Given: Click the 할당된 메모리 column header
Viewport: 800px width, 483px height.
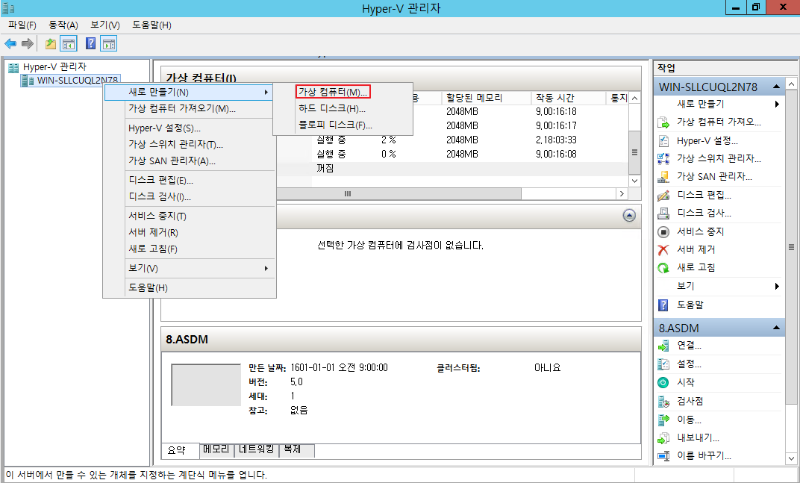Looking at the screenshot, I should click(x=485, y=98).
